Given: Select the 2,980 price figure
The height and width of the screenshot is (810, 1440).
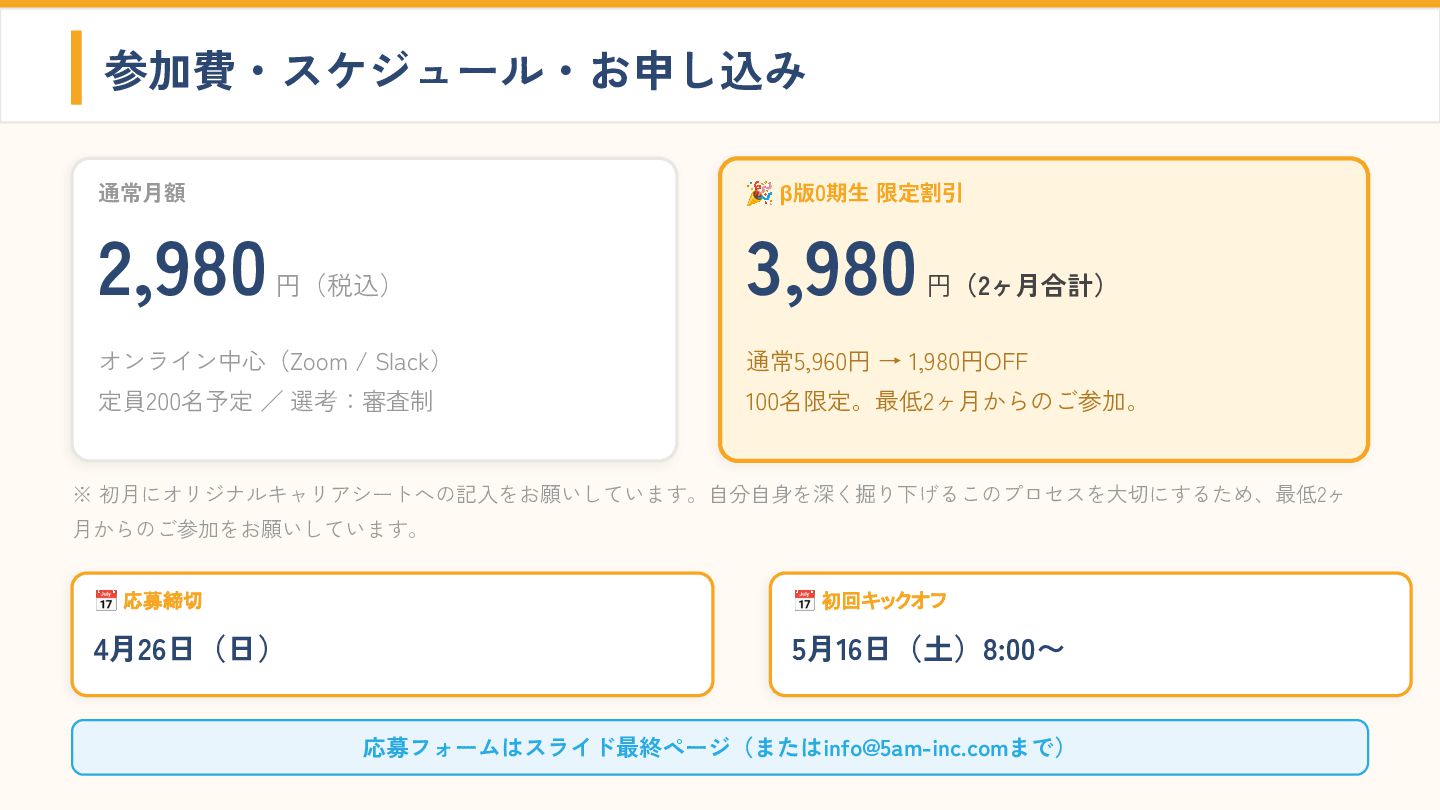Looking at the screenshot, I should [x=182, y=270].
